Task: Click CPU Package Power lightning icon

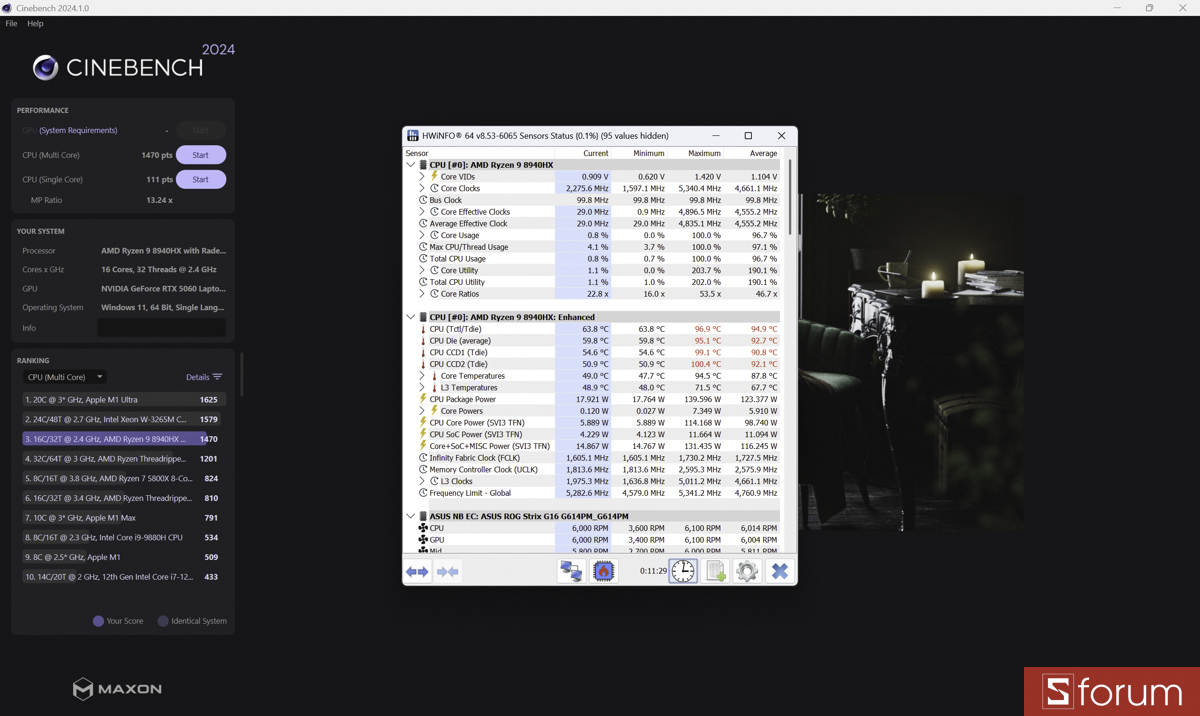Action: (423, 399)
